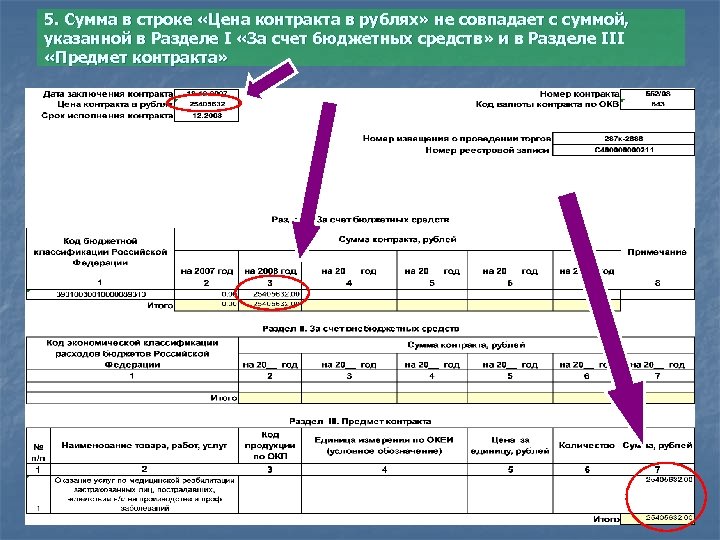720x540 pixels.
Task: Click the "Номер реестровой записи" label
Action: point(487,150)
